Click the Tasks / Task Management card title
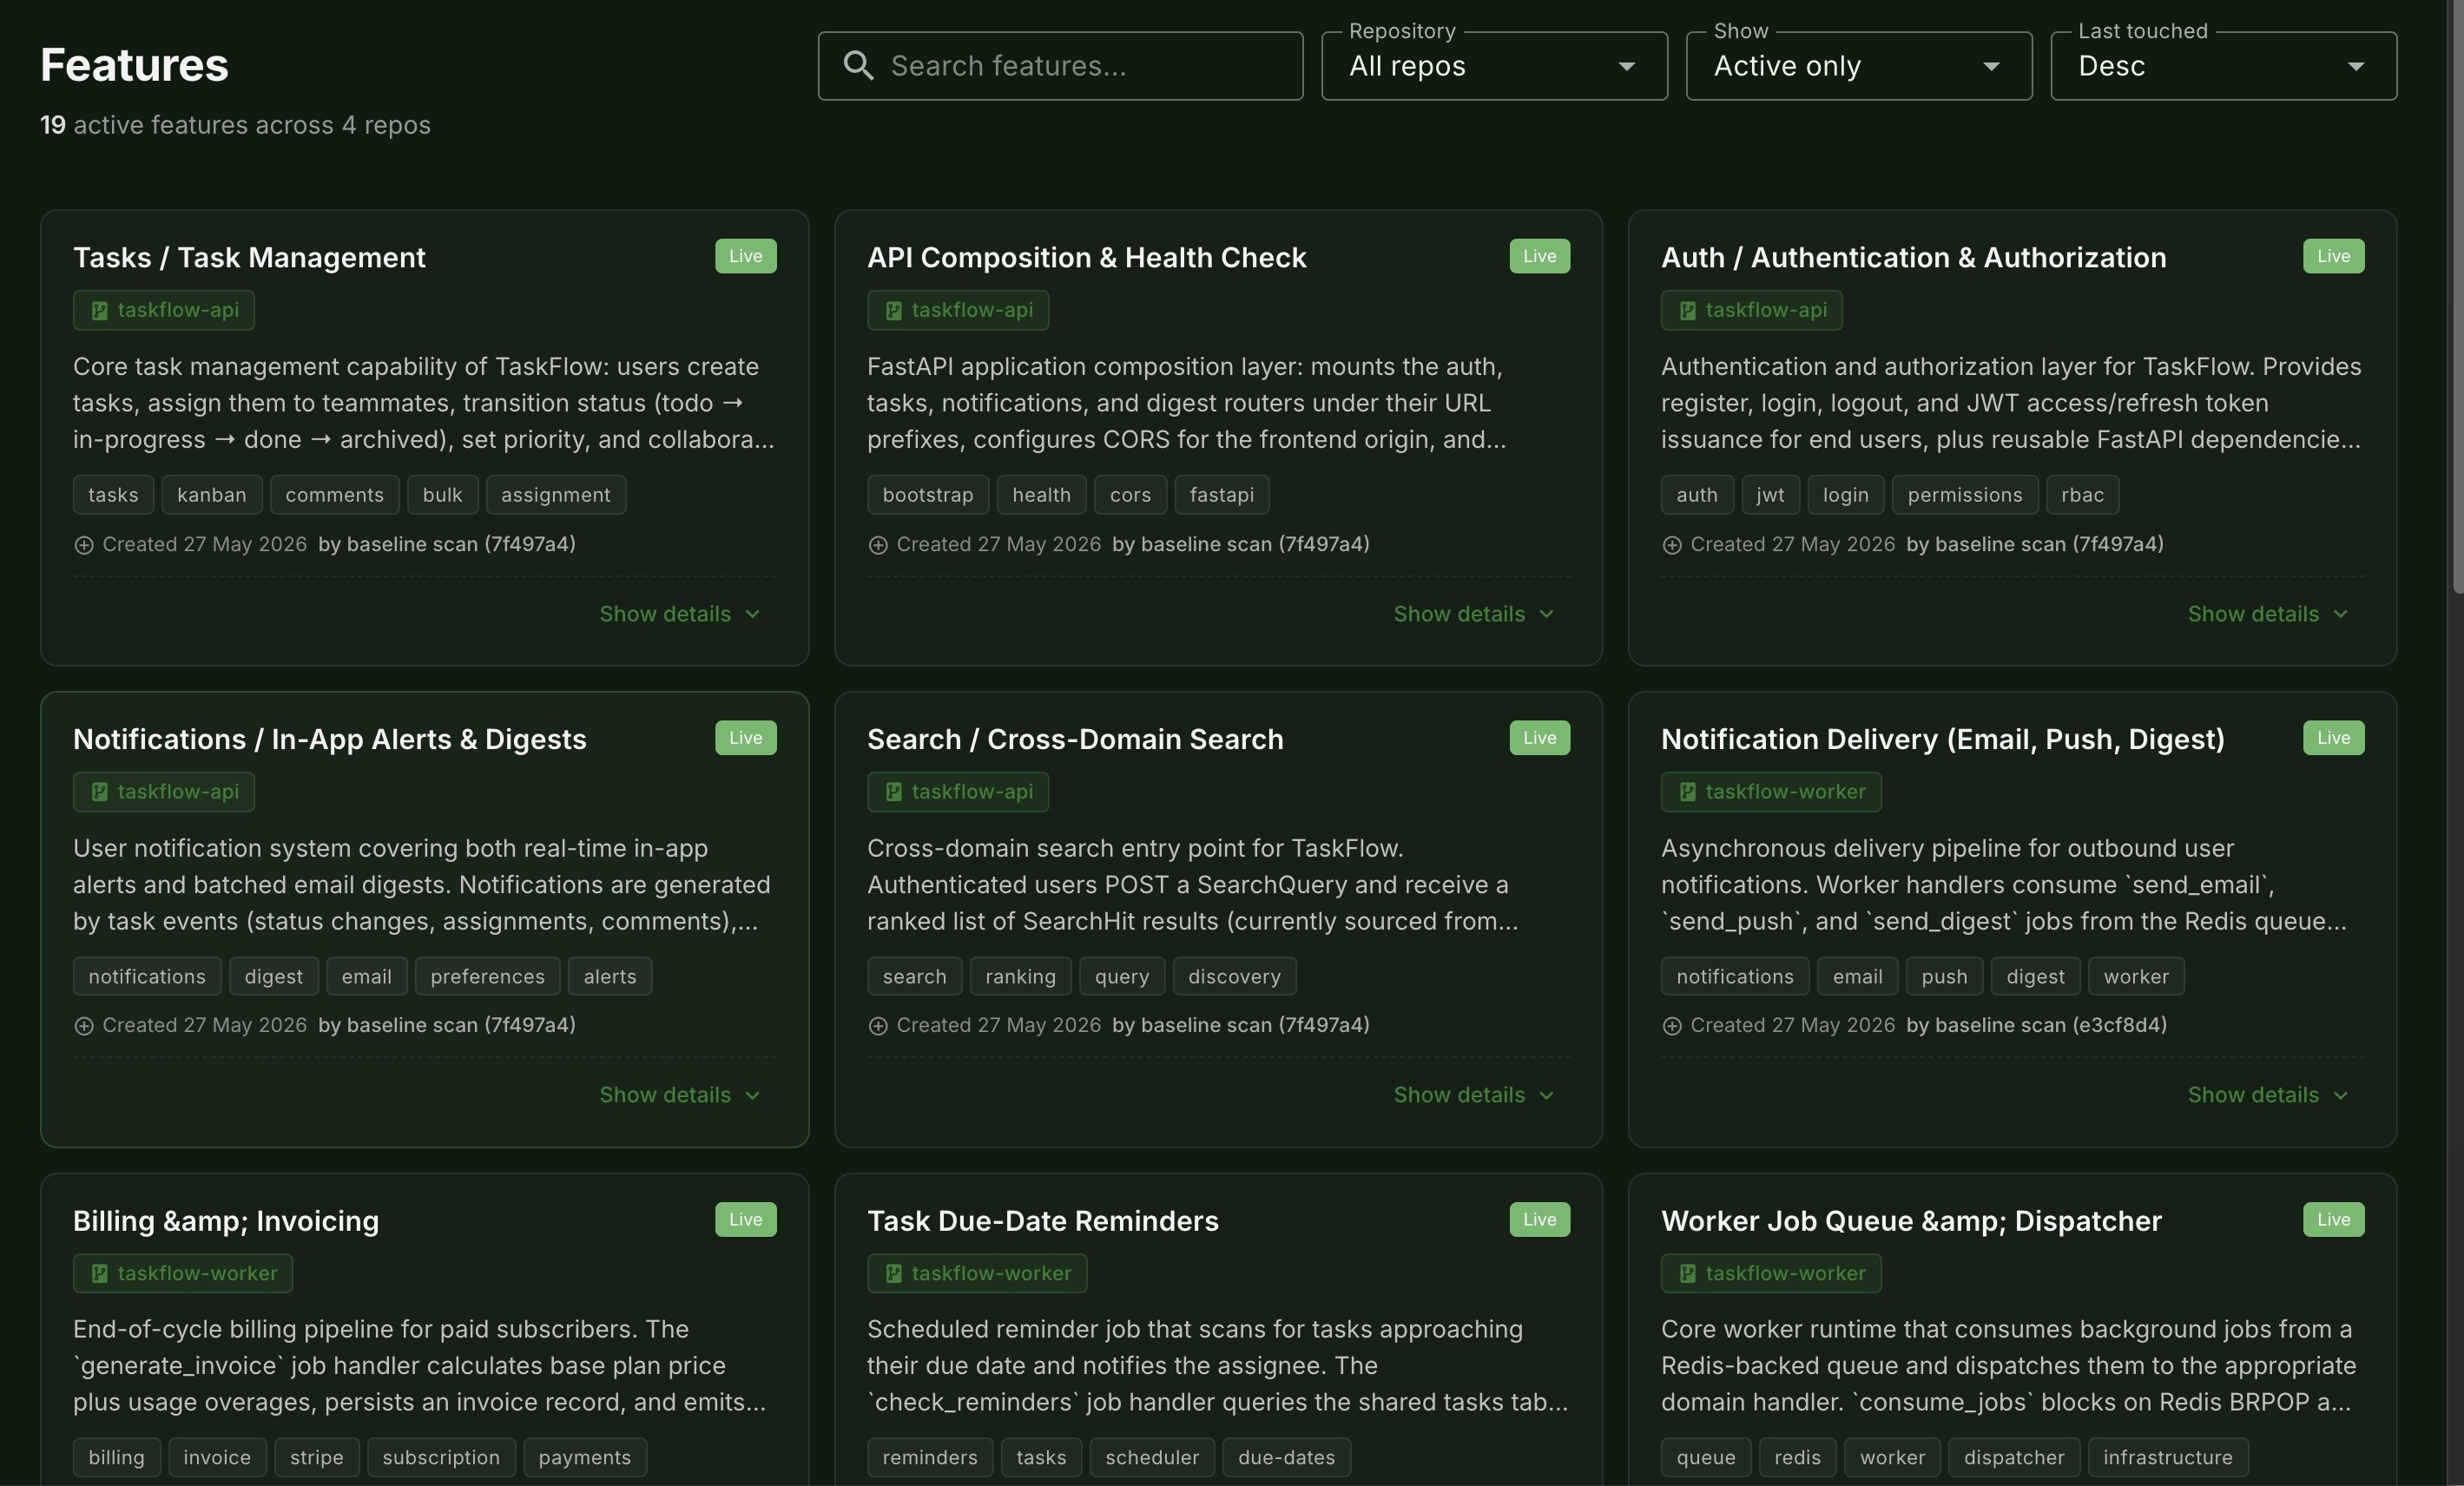 [x=249, y=258]
